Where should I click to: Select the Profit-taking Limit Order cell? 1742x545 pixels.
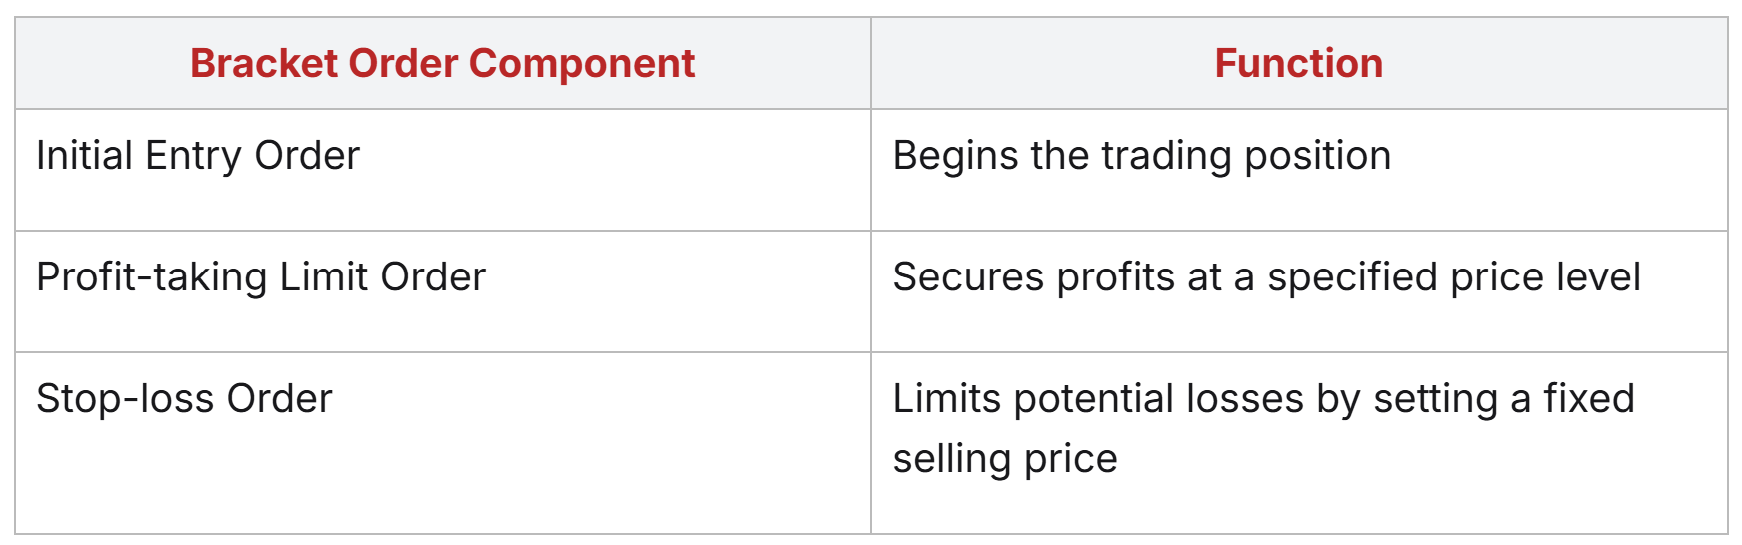point(443,291)
